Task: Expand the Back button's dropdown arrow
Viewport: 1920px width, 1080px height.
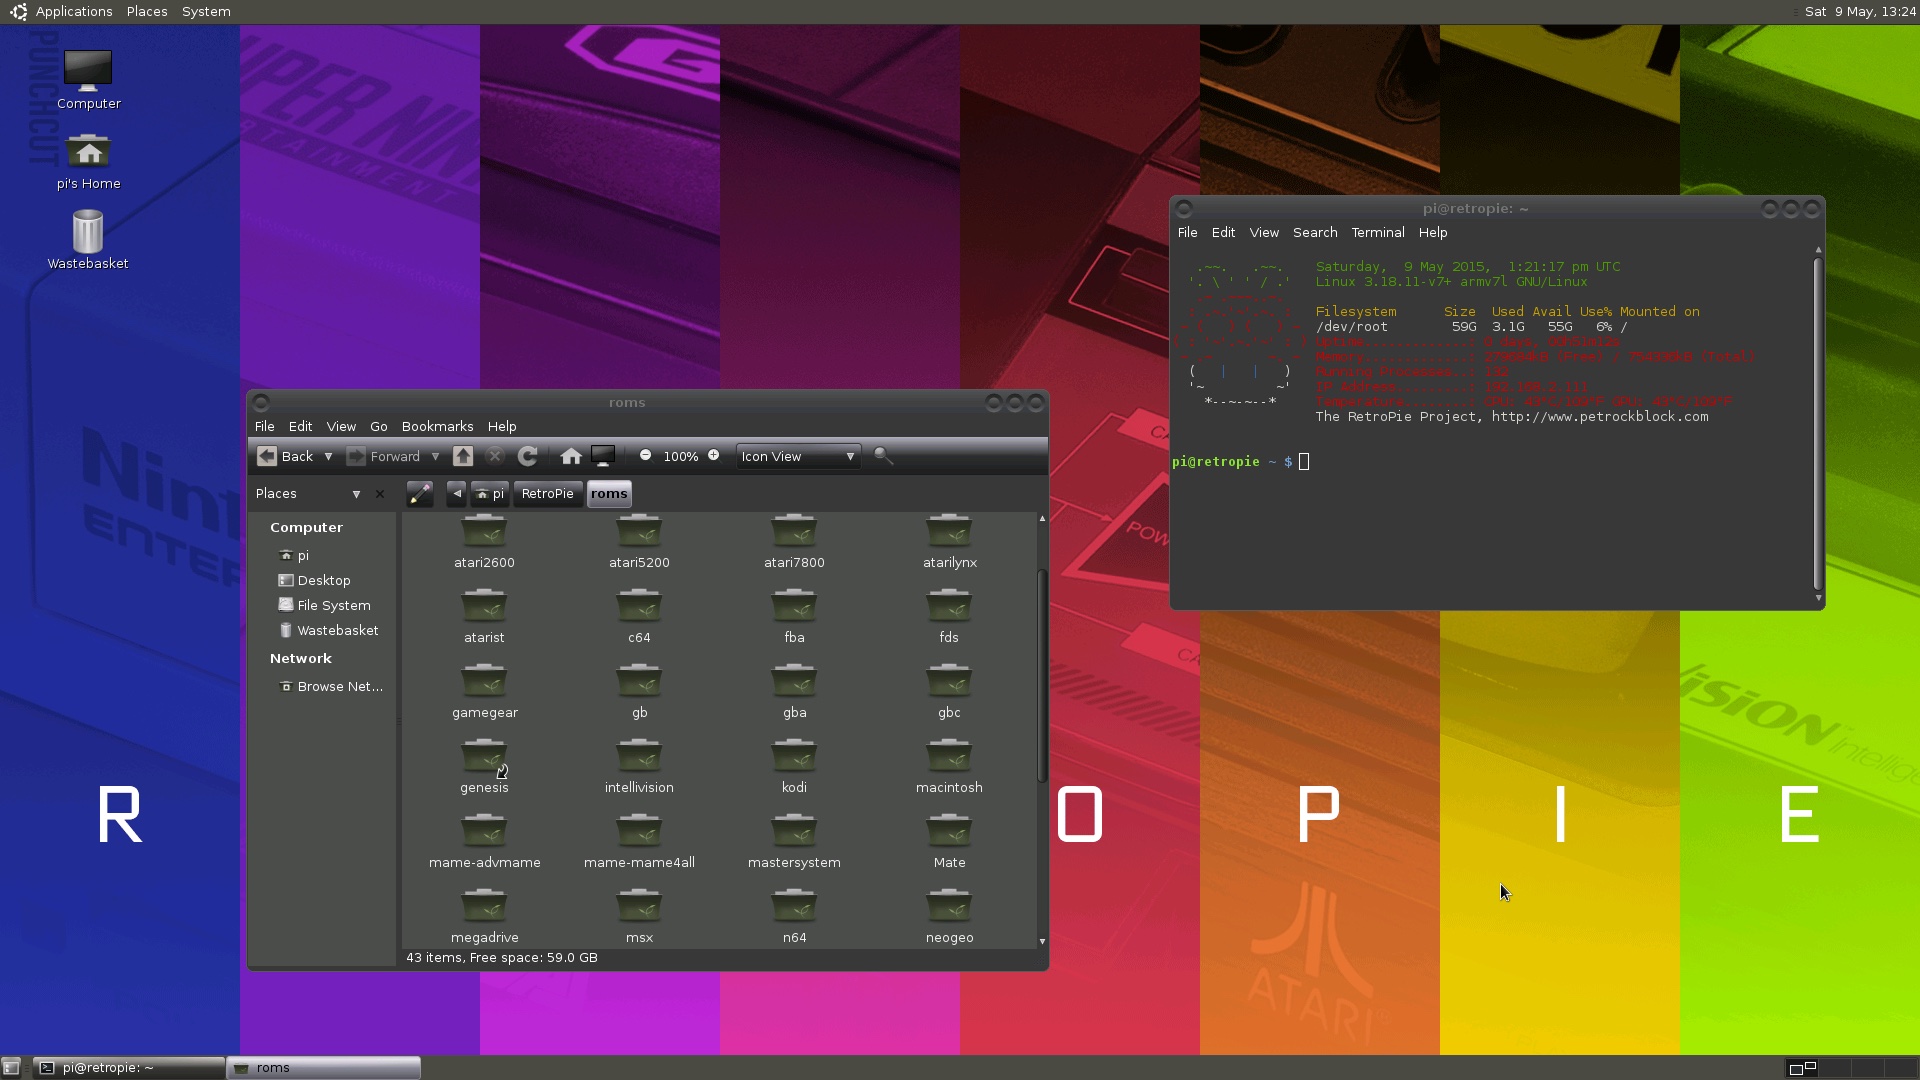Action: pyautogui.click(x=328, y=456)
